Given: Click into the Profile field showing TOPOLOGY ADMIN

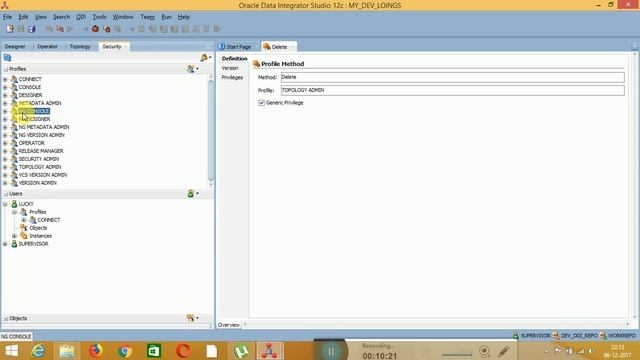Looking at the screenshot, I should pos(452,90).
